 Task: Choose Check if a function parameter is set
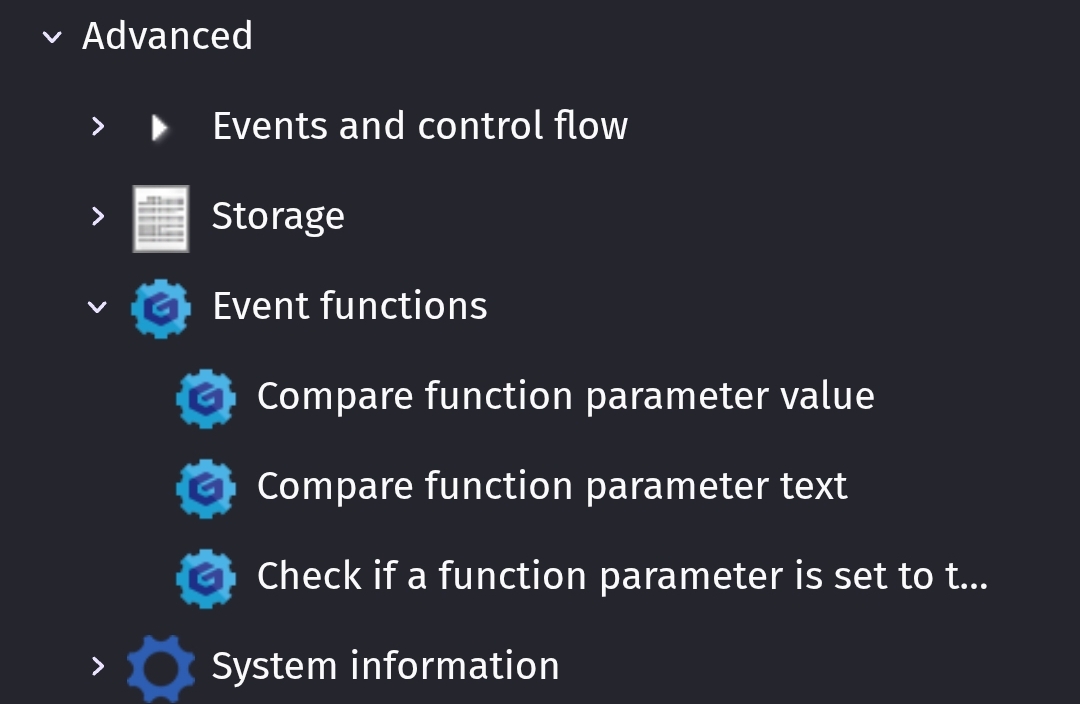point(623,576)
